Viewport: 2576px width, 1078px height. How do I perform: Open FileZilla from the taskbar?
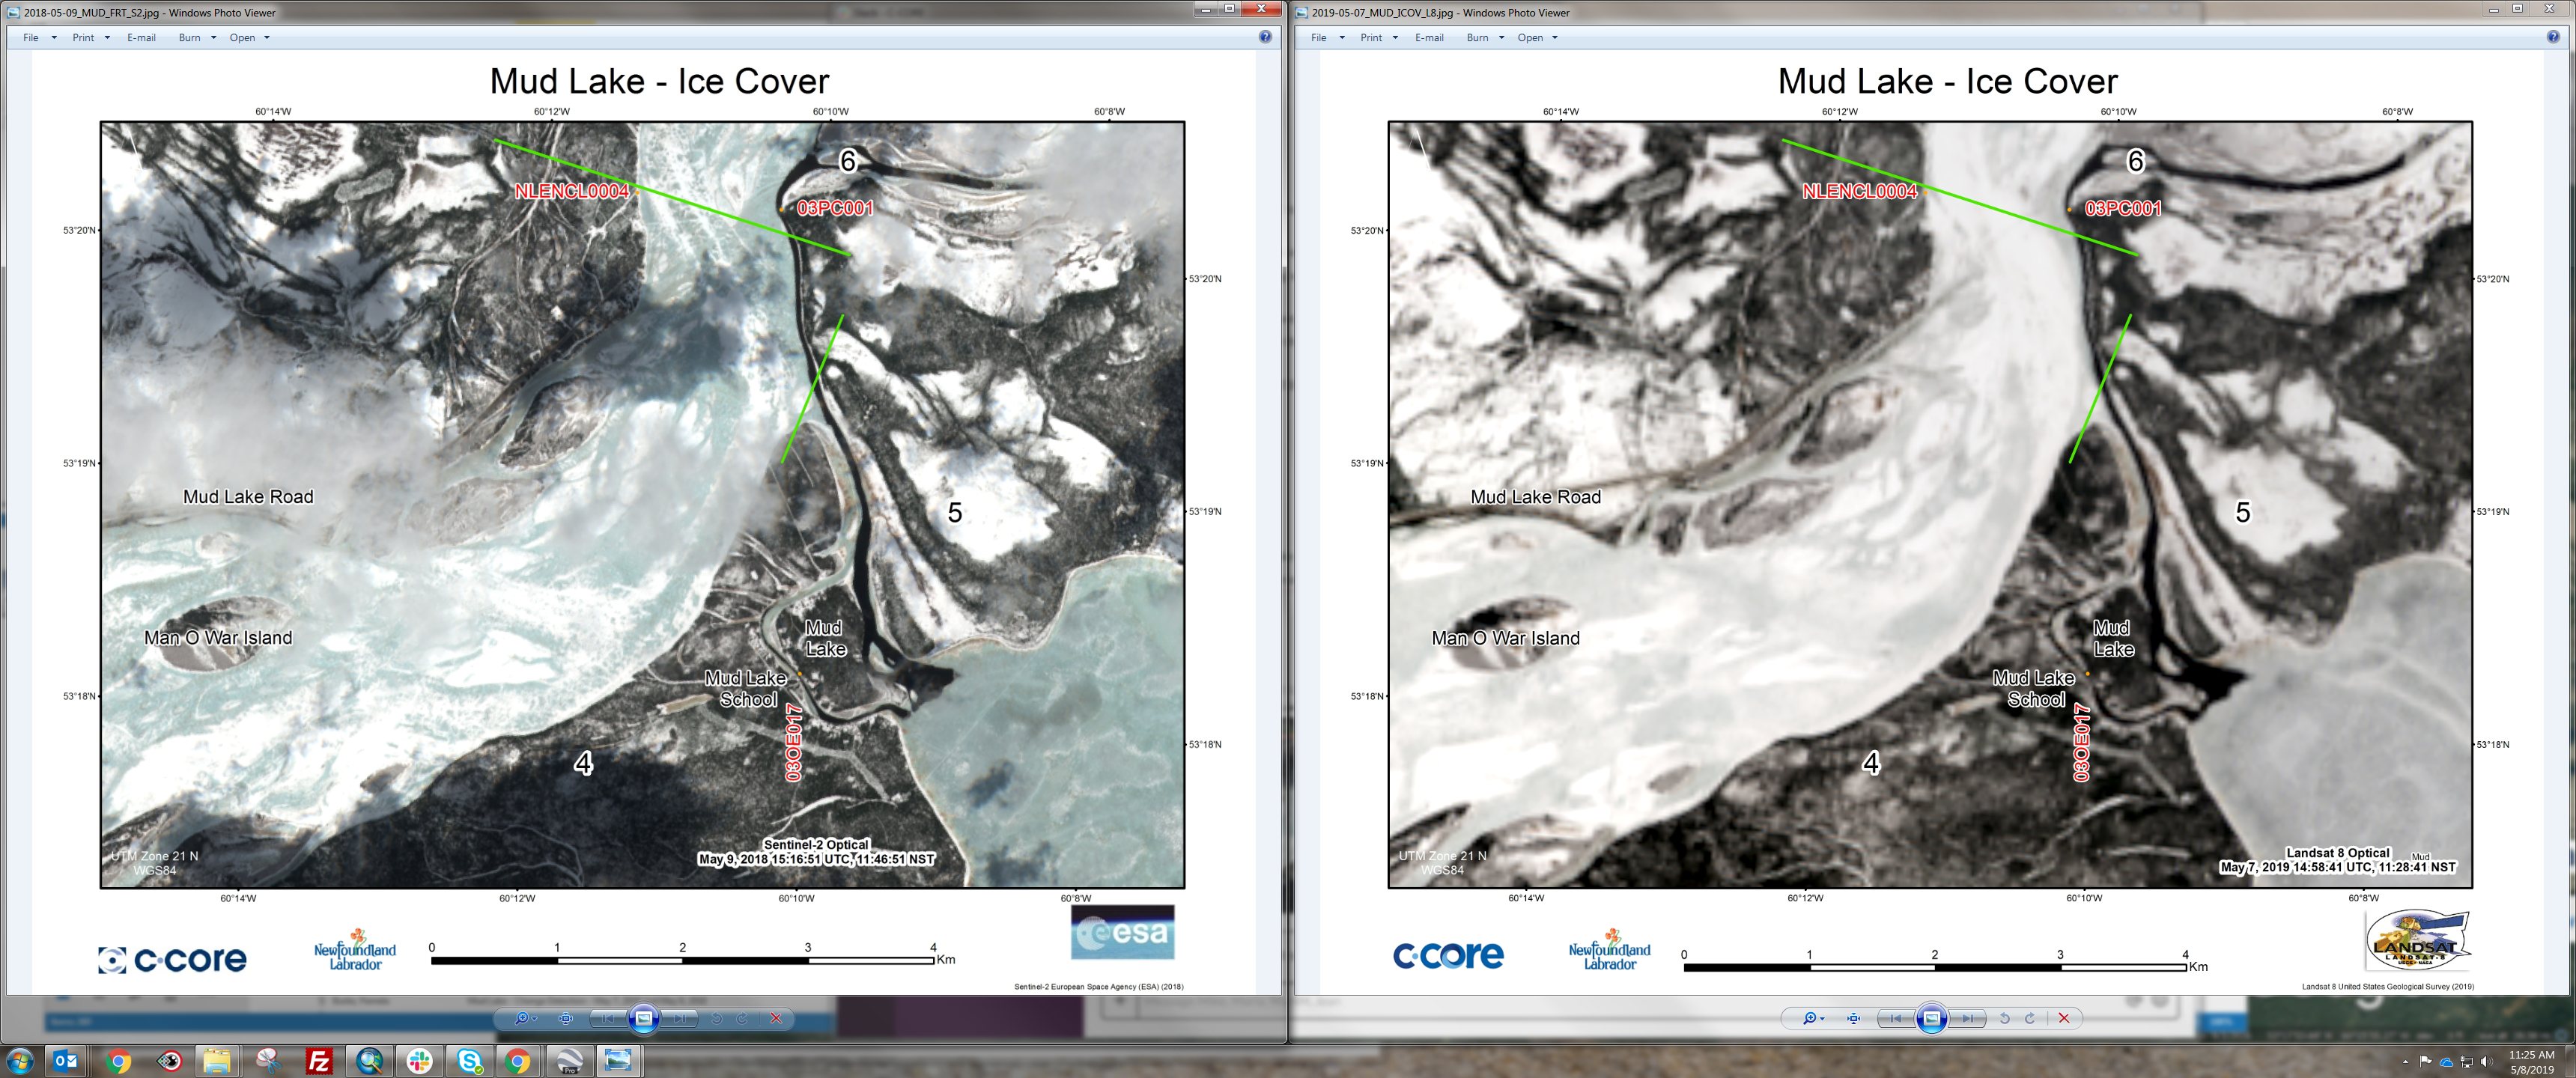[318, 1060]
